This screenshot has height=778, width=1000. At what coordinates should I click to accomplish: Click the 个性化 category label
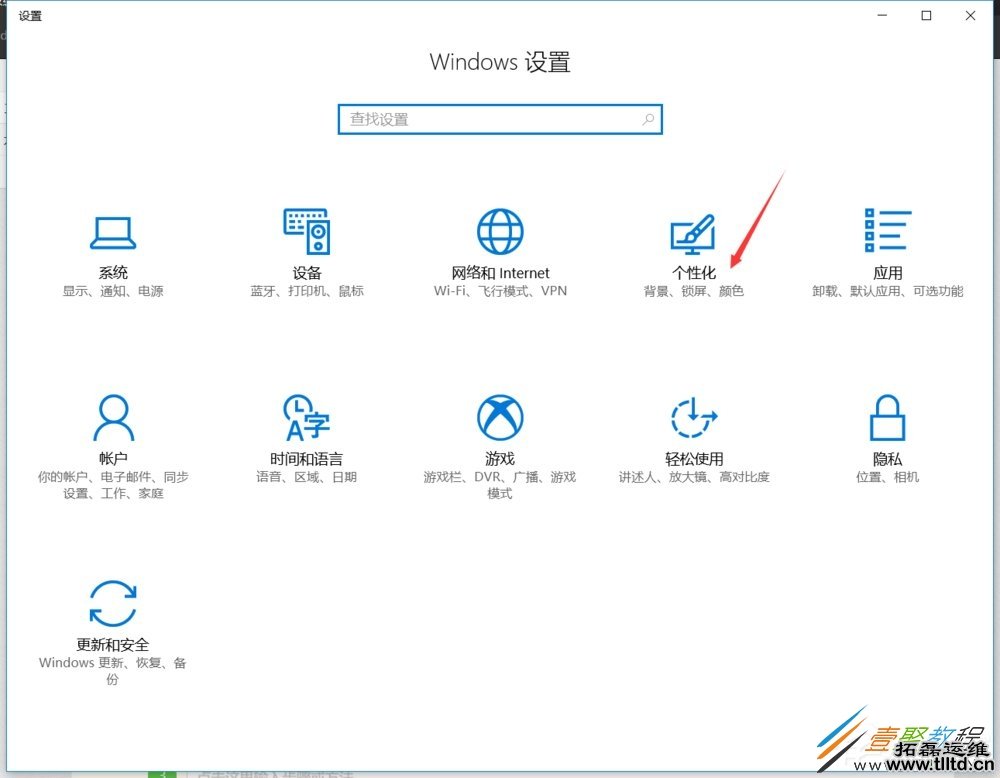694,272
